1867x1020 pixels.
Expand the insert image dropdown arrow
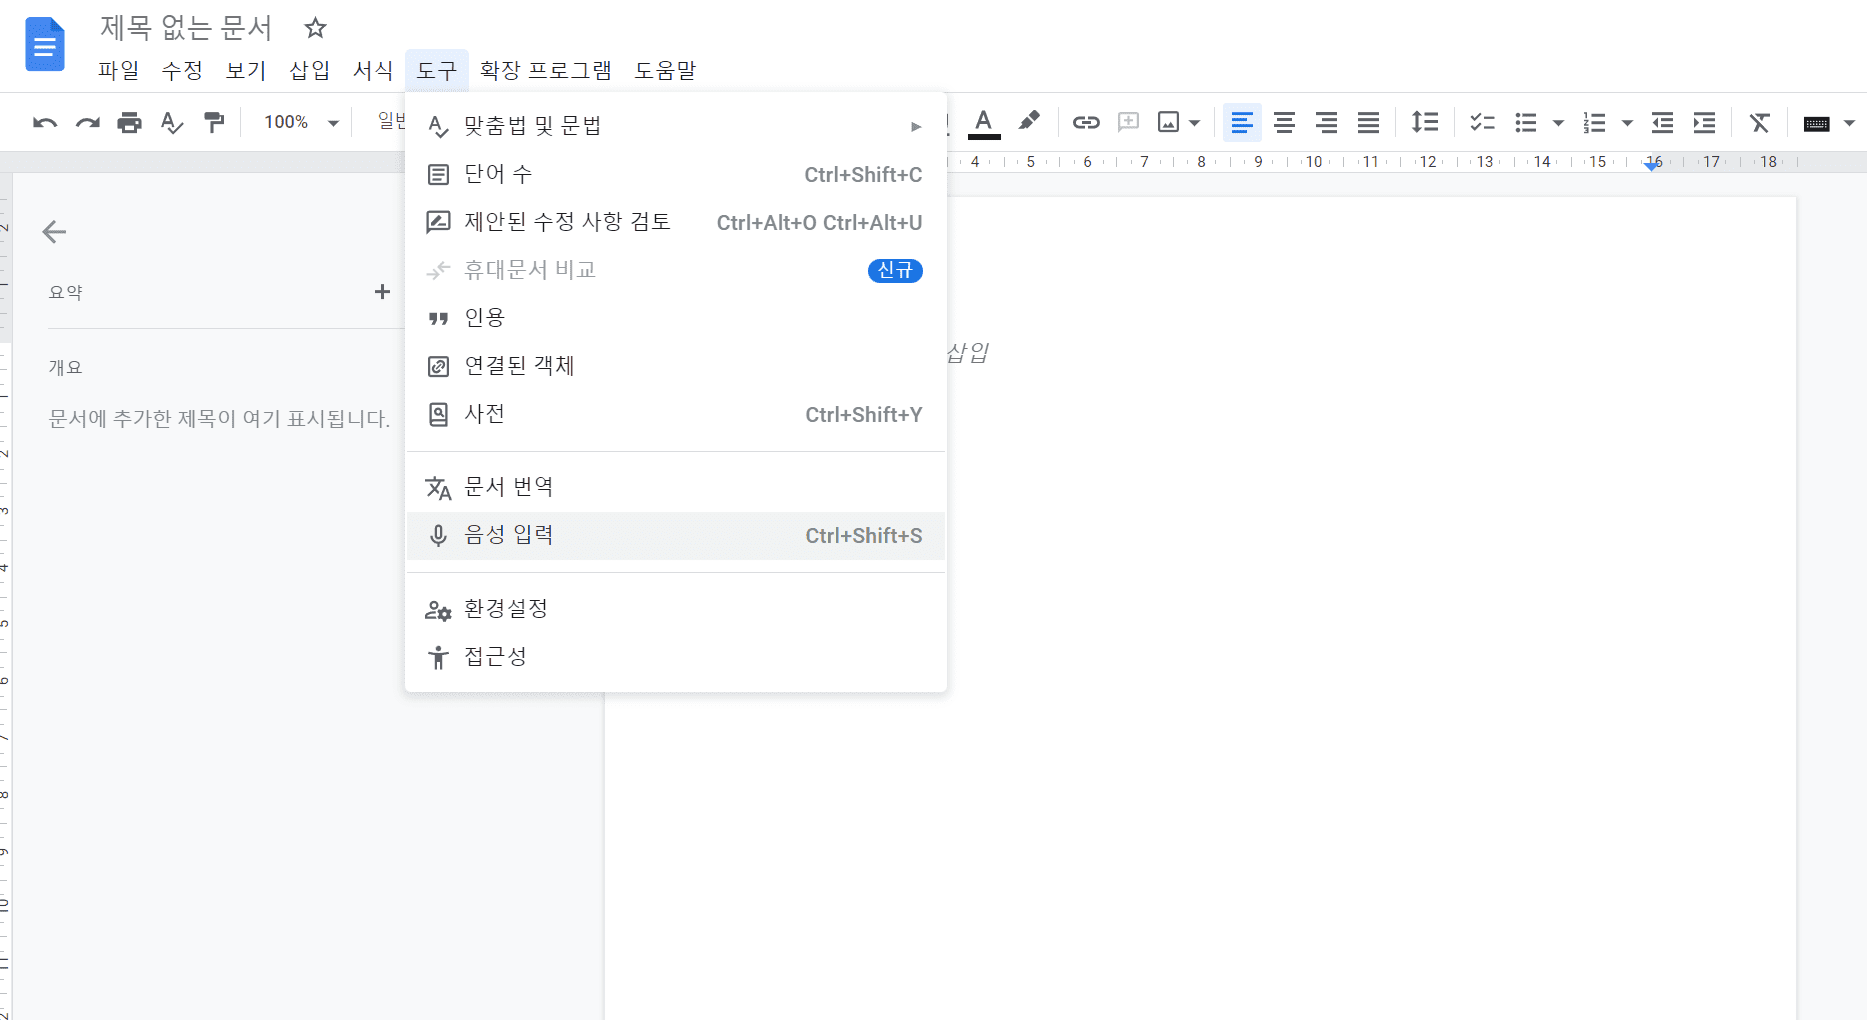(1194, 123)
